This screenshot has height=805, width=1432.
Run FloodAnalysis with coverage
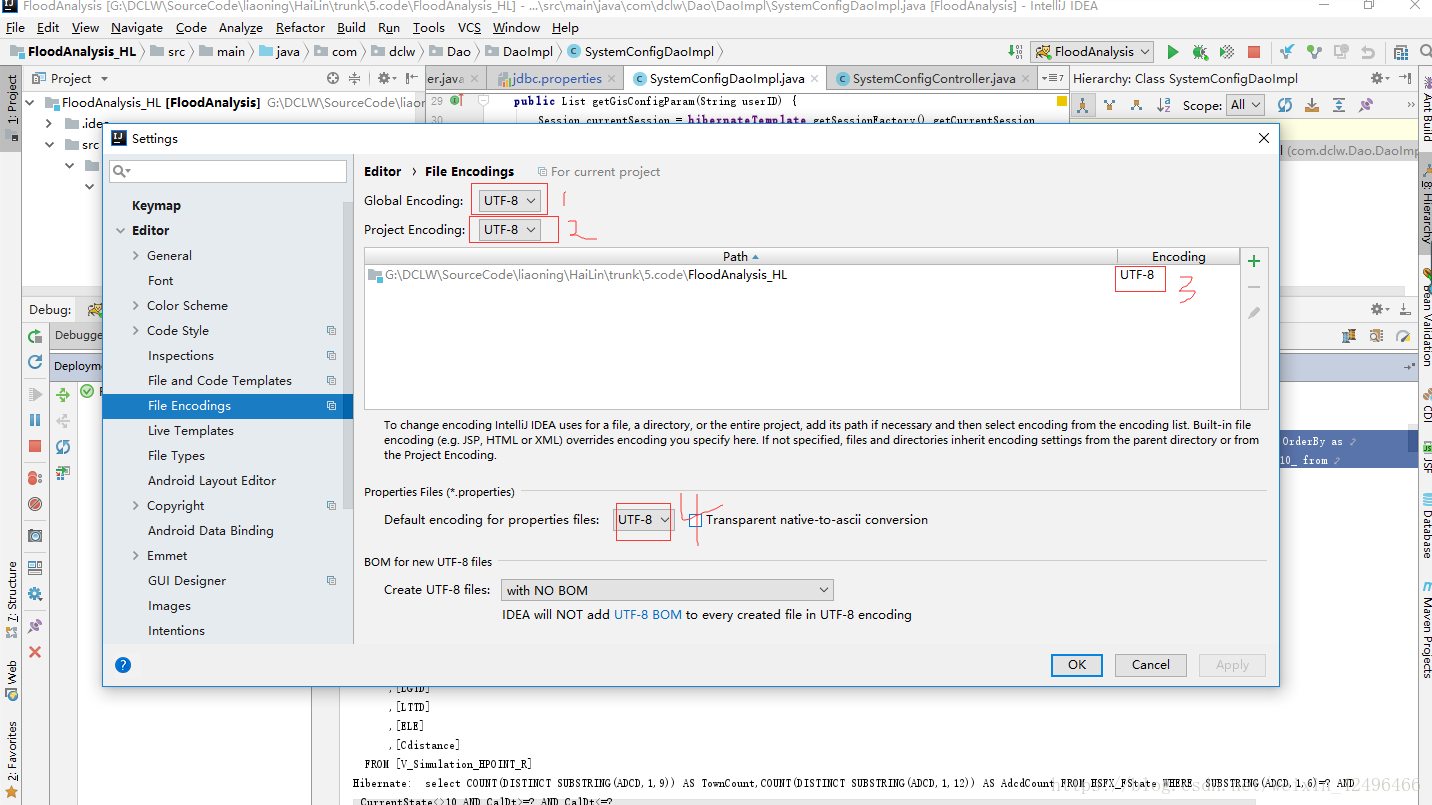click(1226, 52)
